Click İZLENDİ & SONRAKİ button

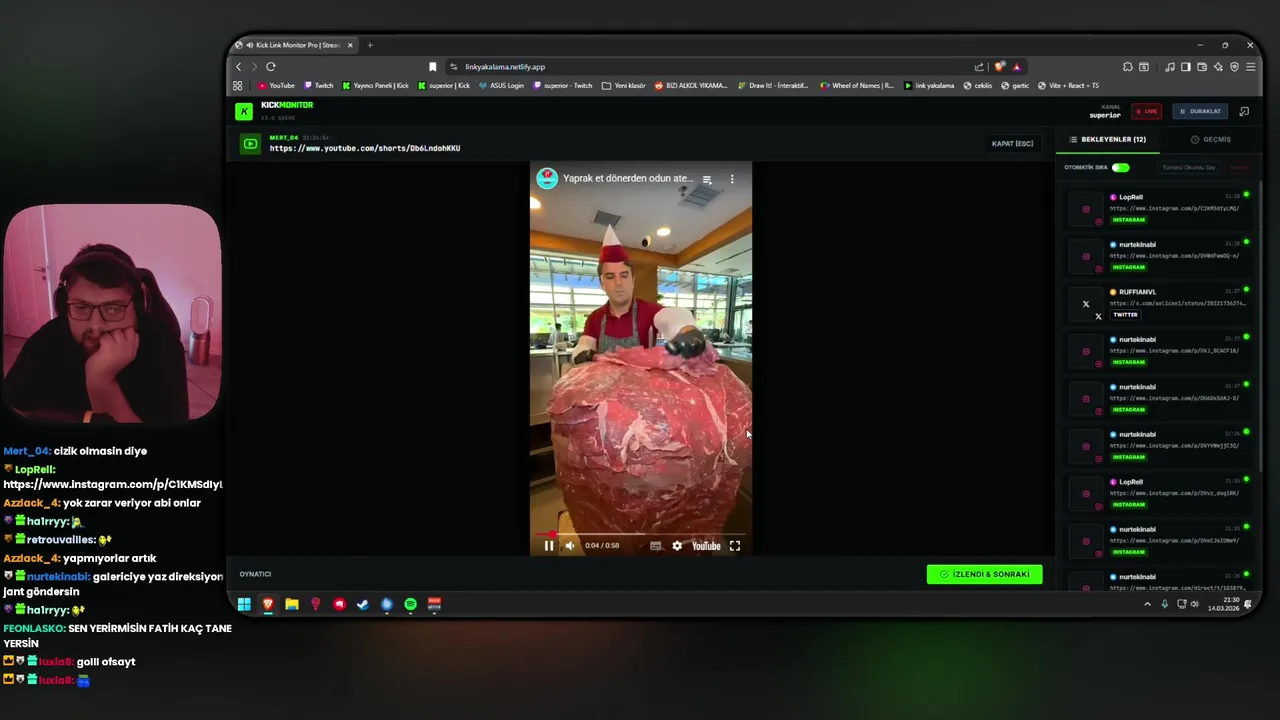coord(984,574)
